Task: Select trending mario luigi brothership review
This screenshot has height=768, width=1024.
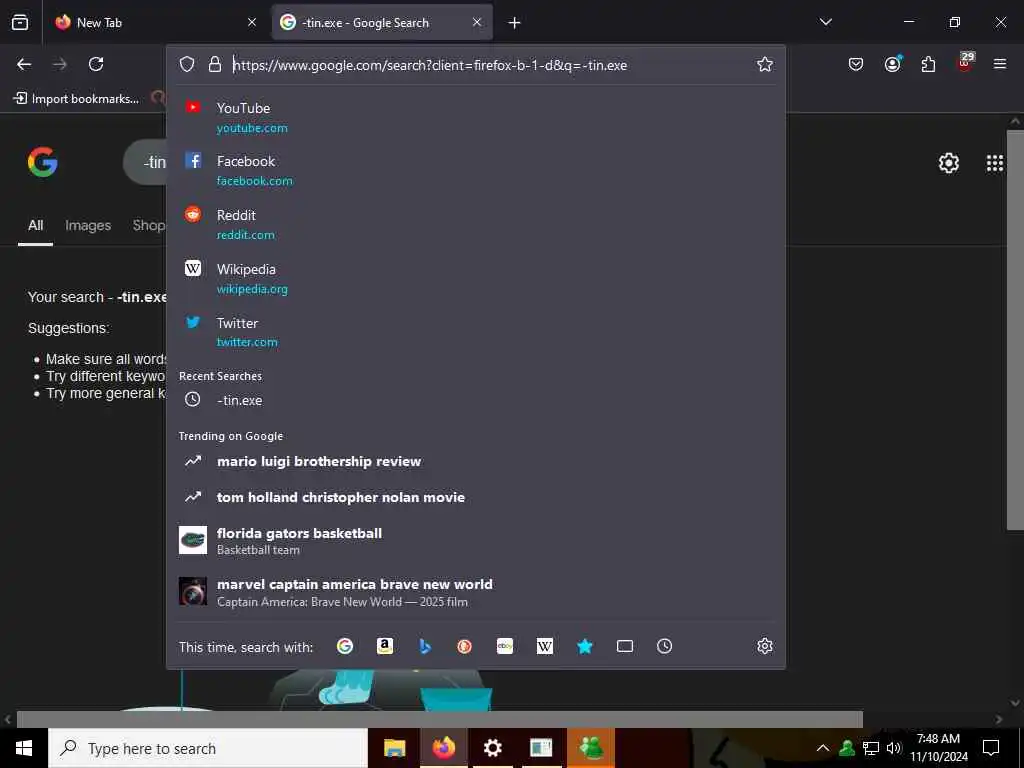Action: pos(475,461)
